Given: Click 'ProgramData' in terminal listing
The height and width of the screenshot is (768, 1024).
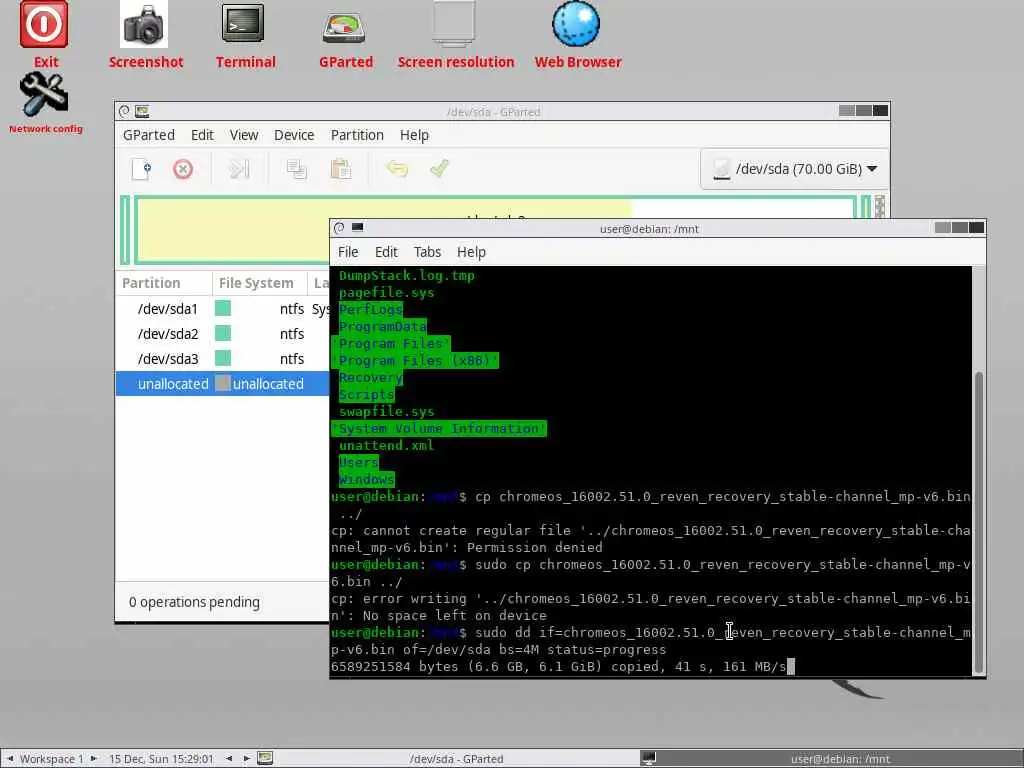Looking at the screenshot, I should 383,327.
